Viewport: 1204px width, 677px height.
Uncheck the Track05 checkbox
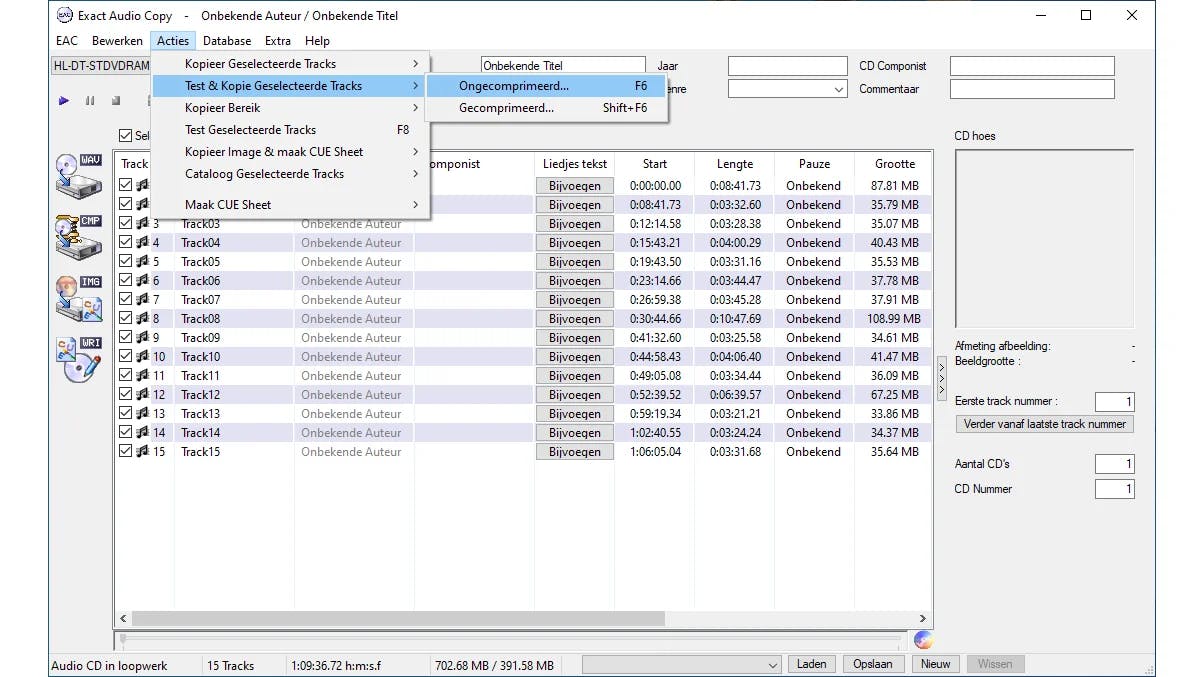125,261
